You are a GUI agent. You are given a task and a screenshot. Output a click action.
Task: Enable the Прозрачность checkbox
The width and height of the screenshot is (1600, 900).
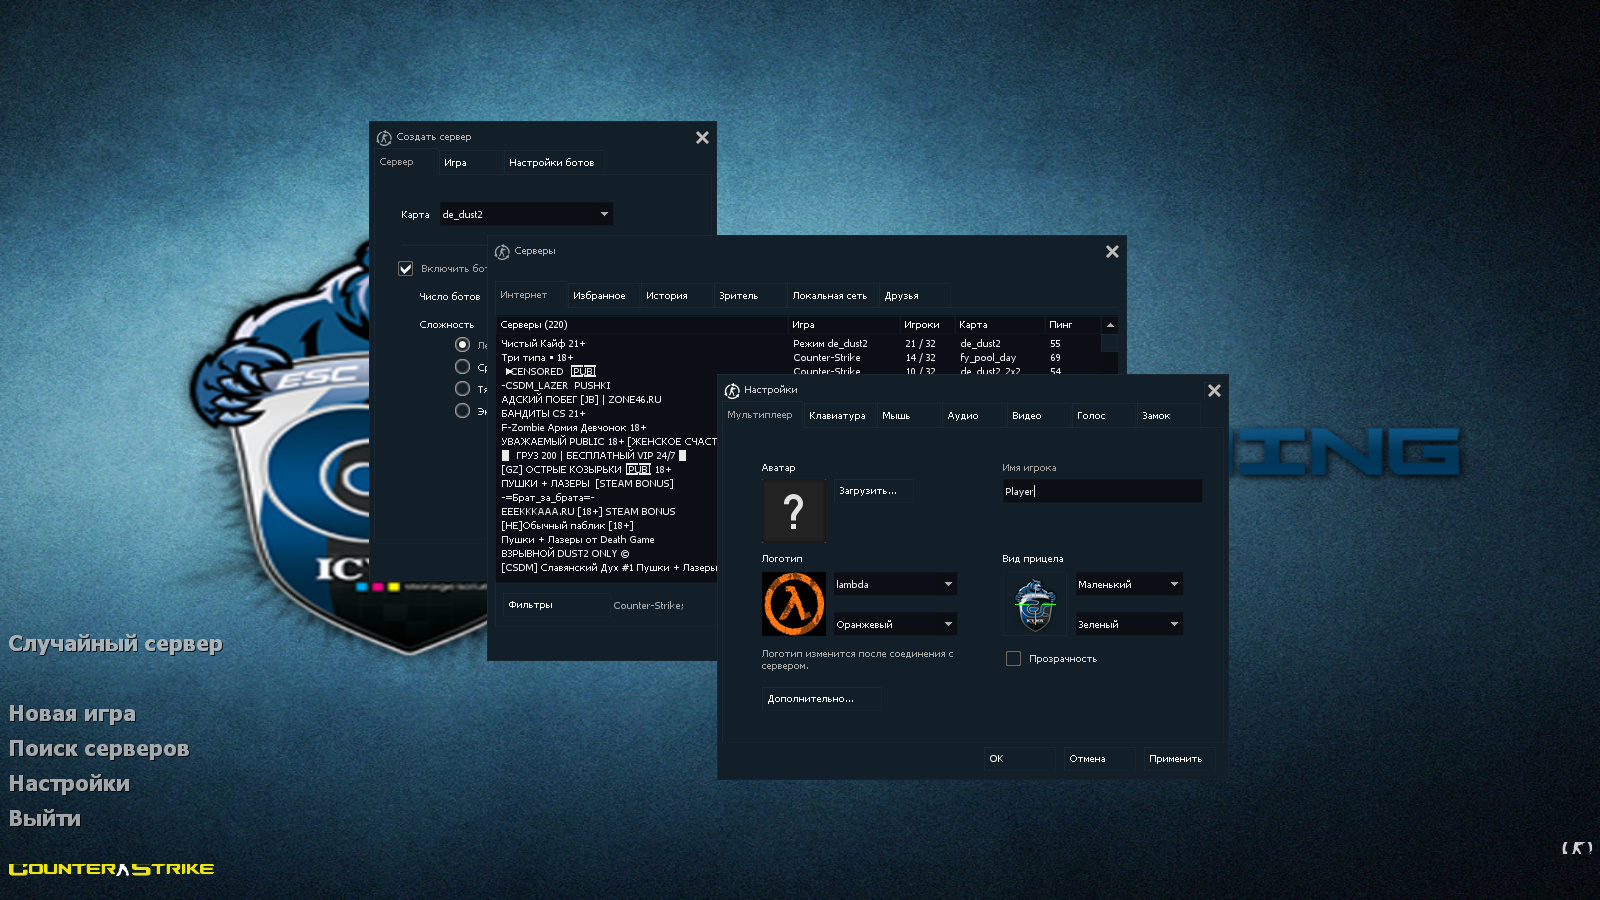click(1013, 659)
